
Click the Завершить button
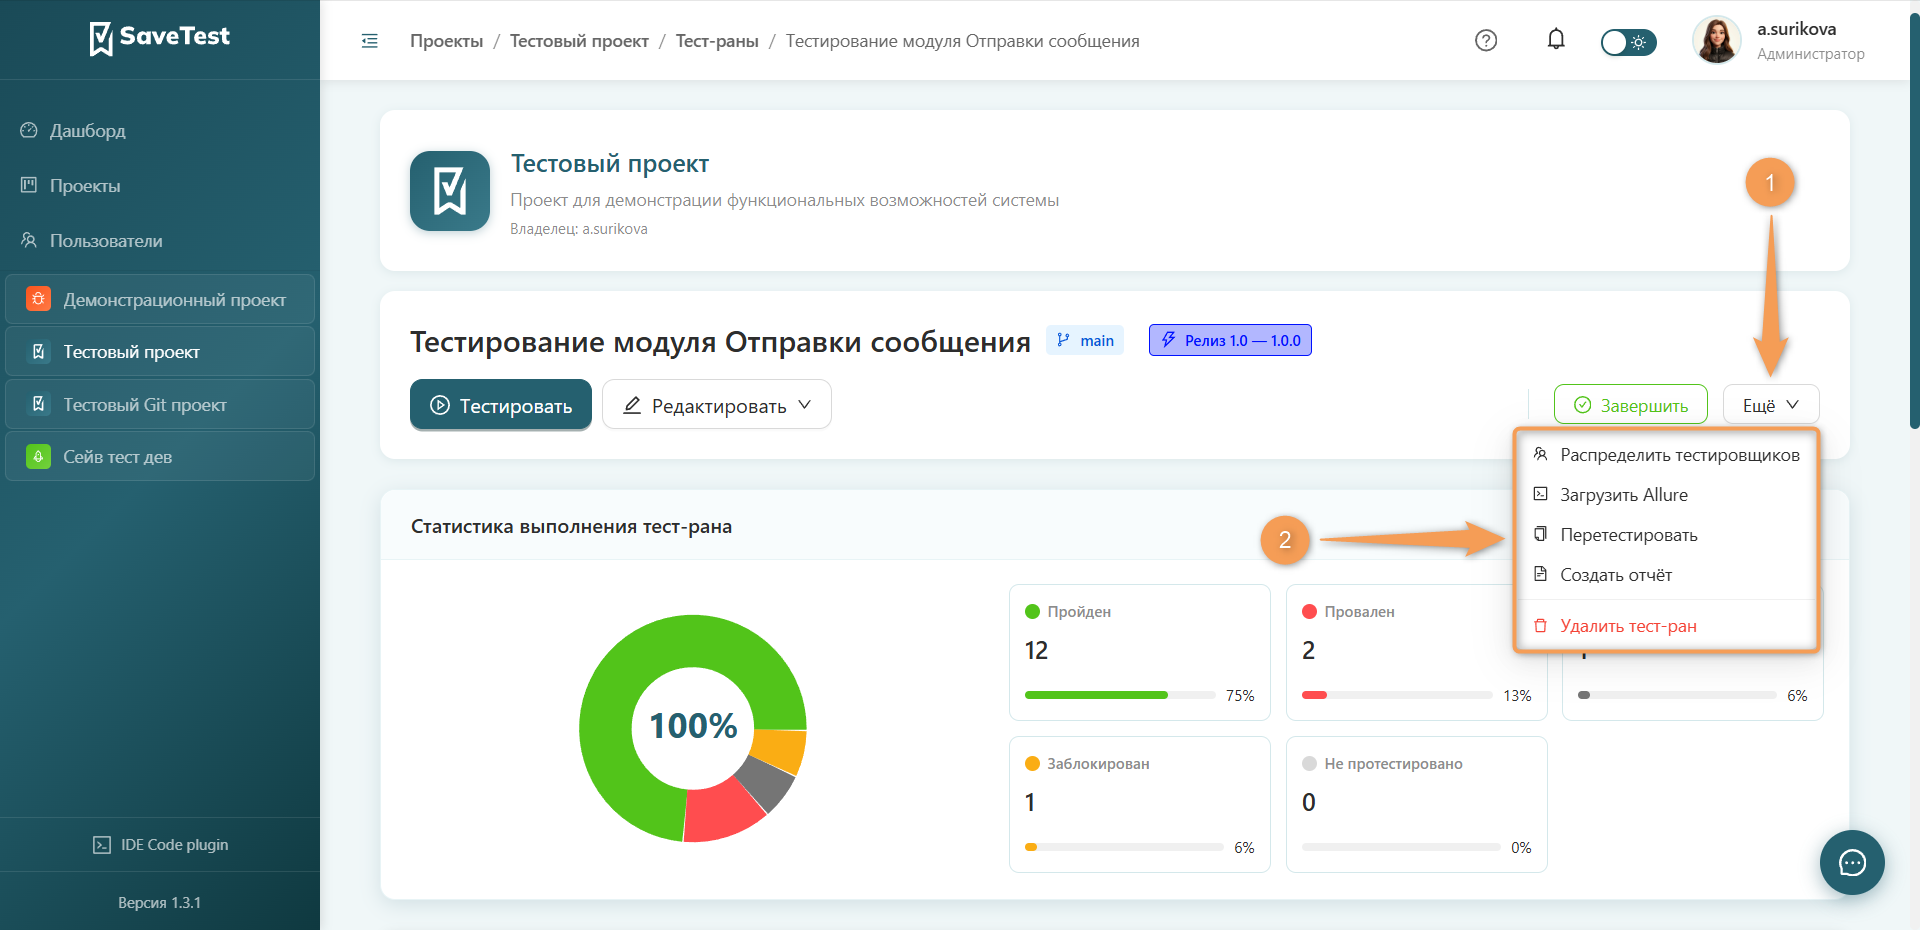tap(1631, 405)
